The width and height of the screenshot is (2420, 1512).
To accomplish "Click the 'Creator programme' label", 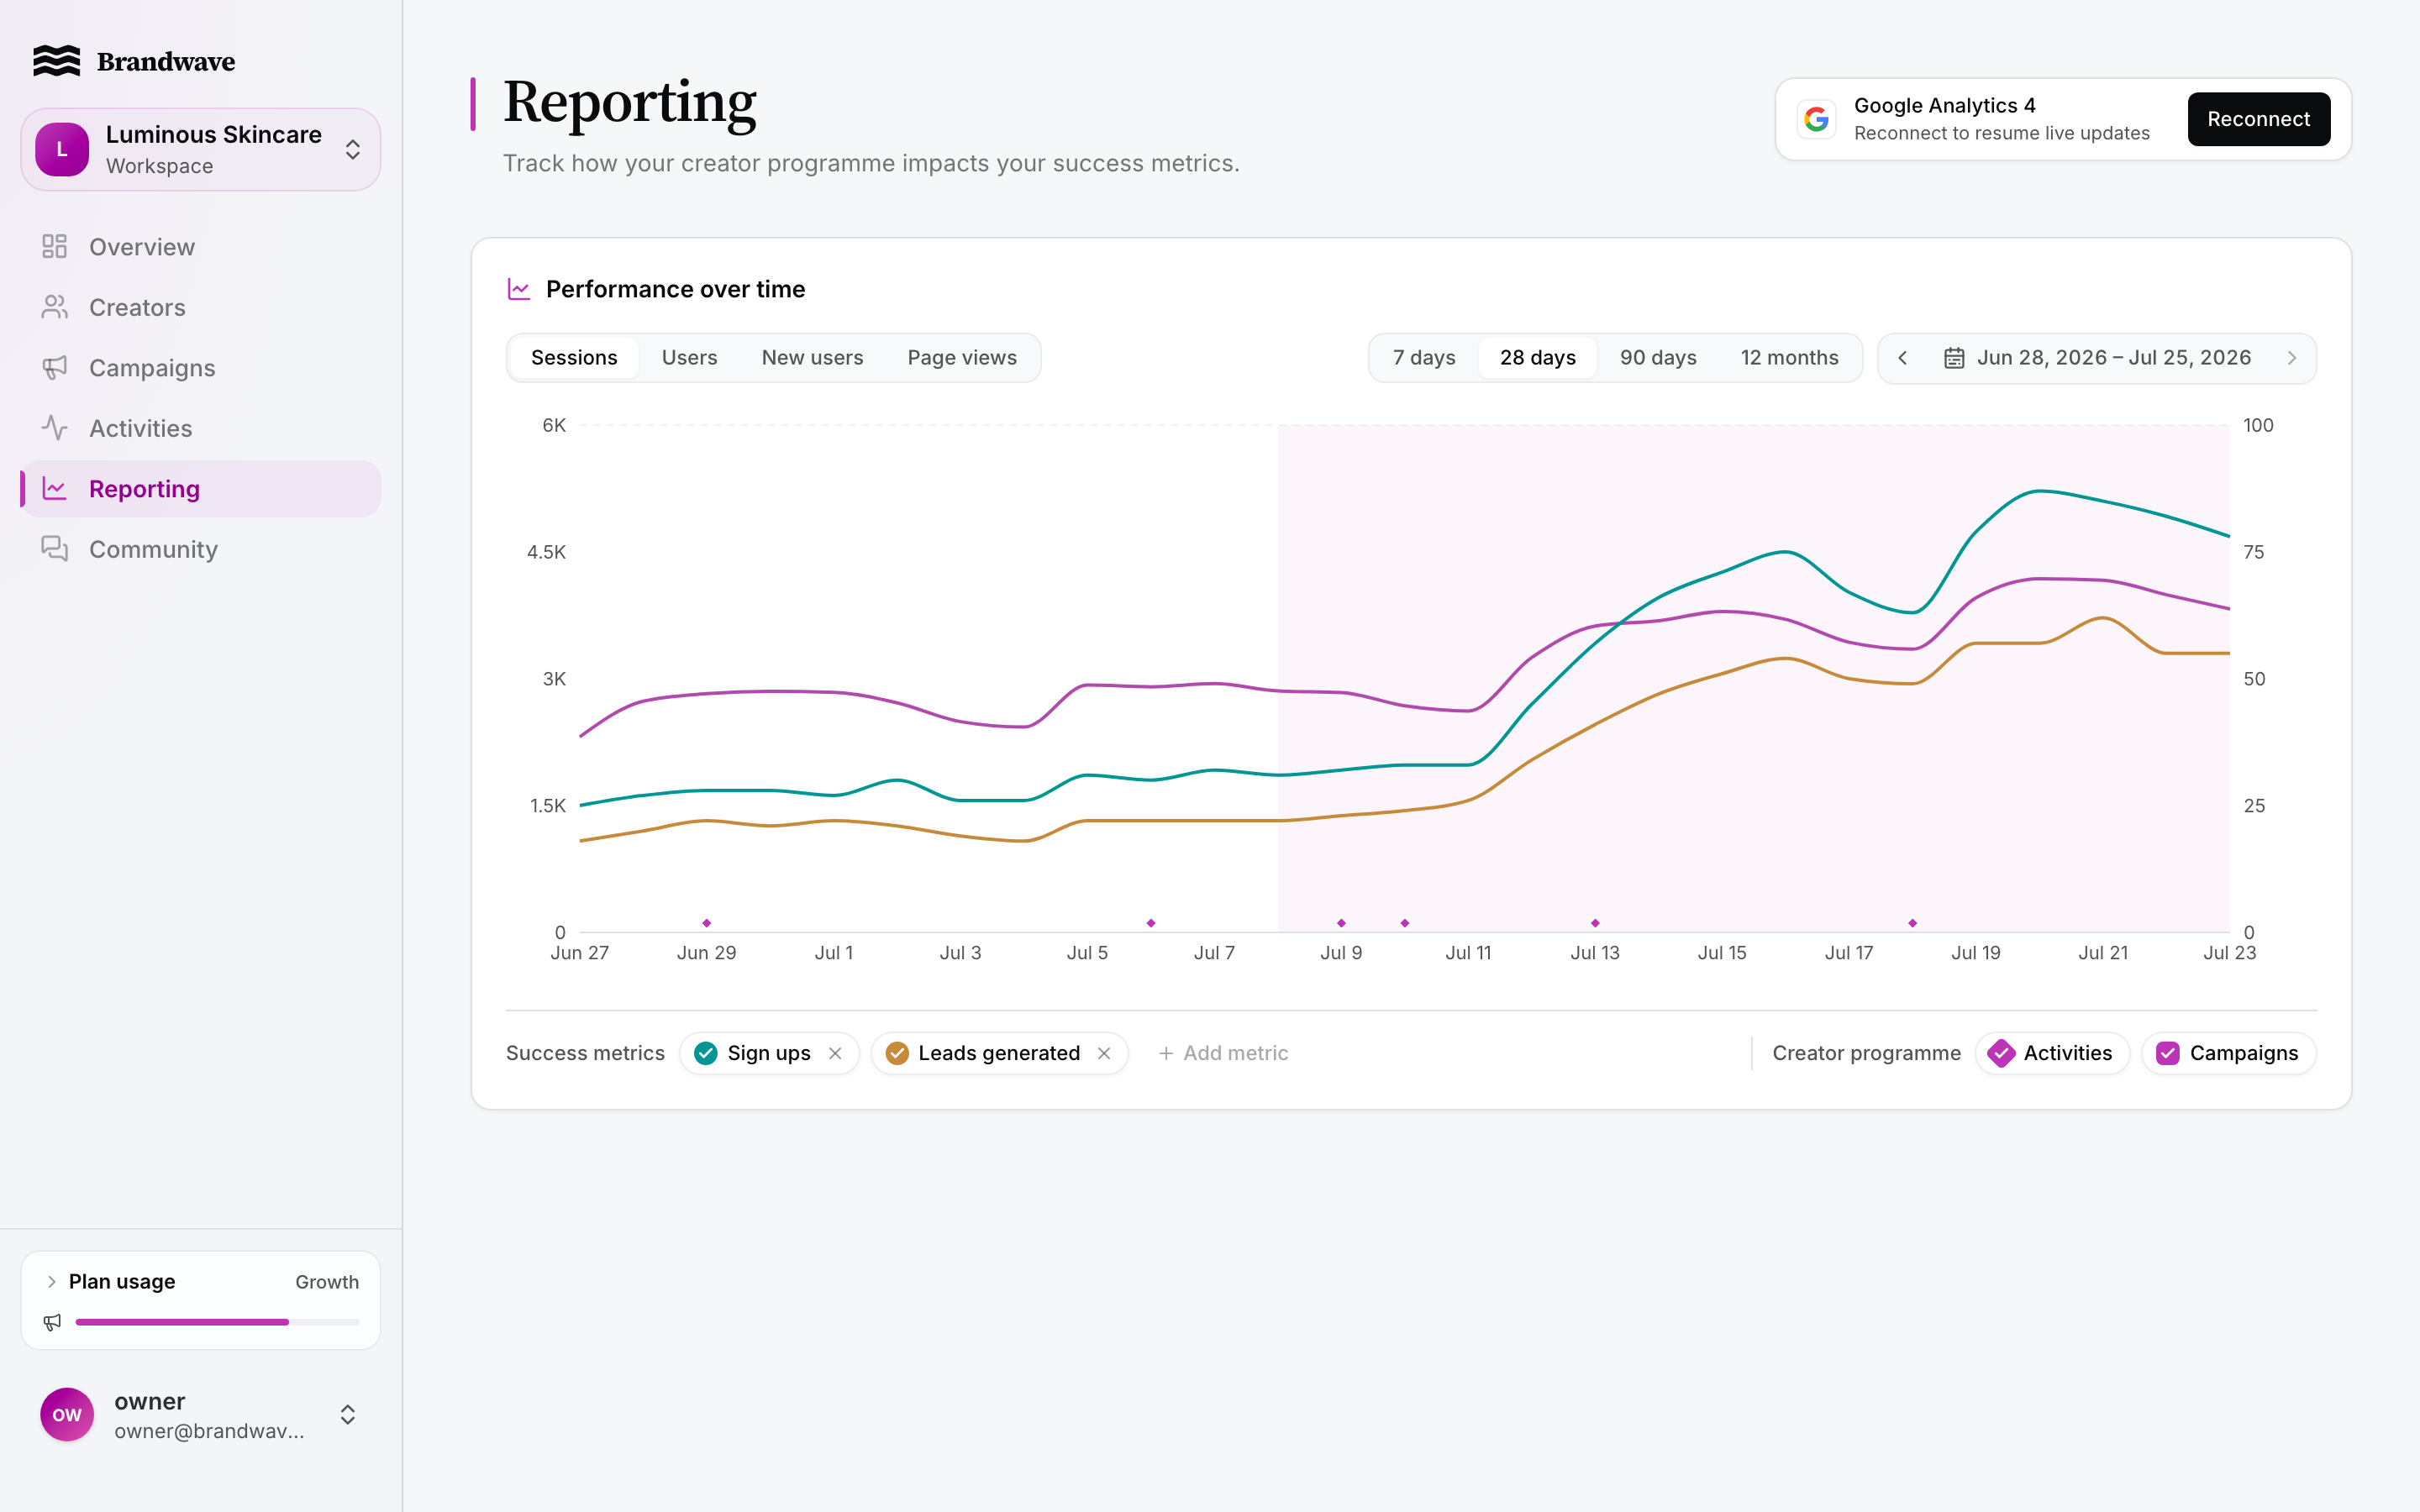I will 1866,1053.
